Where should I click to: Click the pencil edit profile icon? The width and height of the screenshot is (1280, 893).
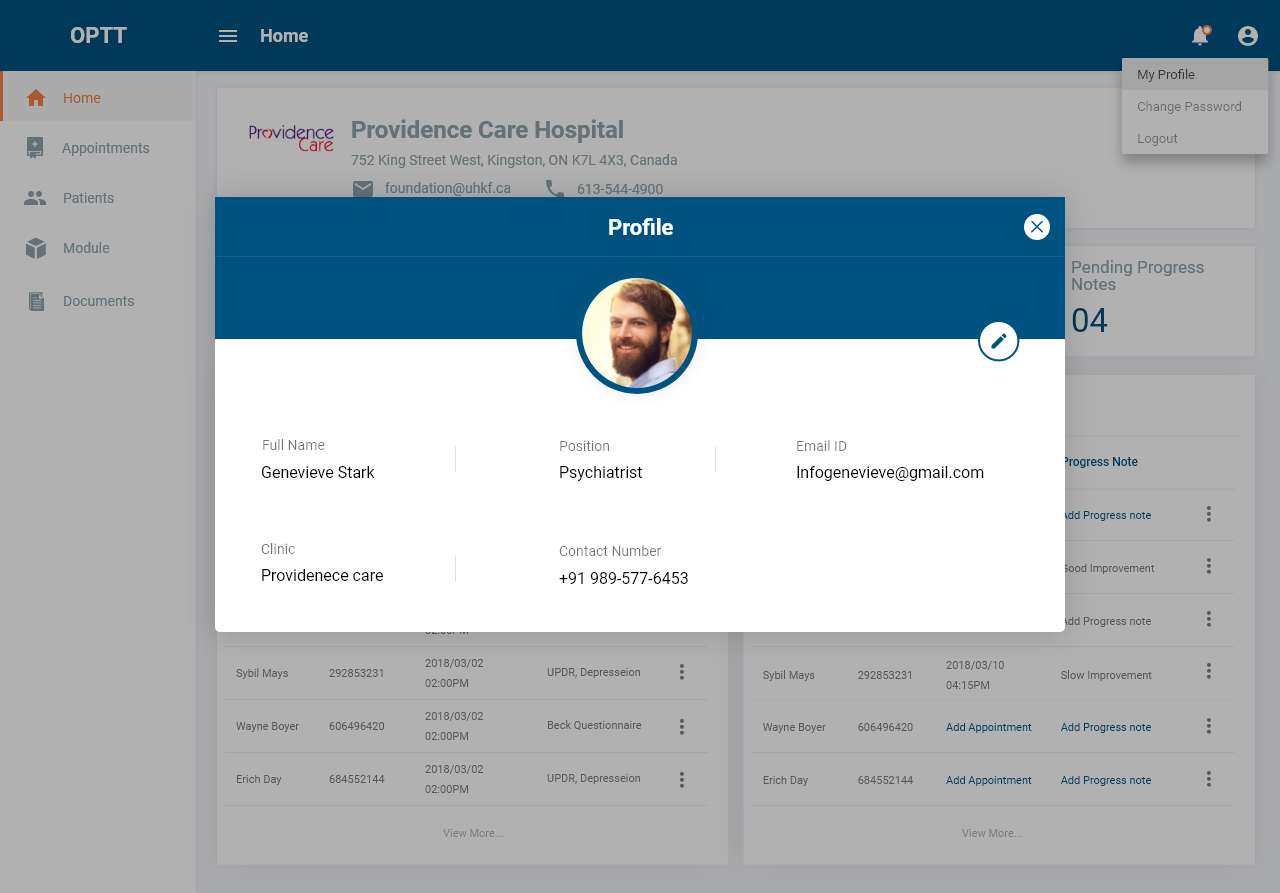click(x=998, y=341)
